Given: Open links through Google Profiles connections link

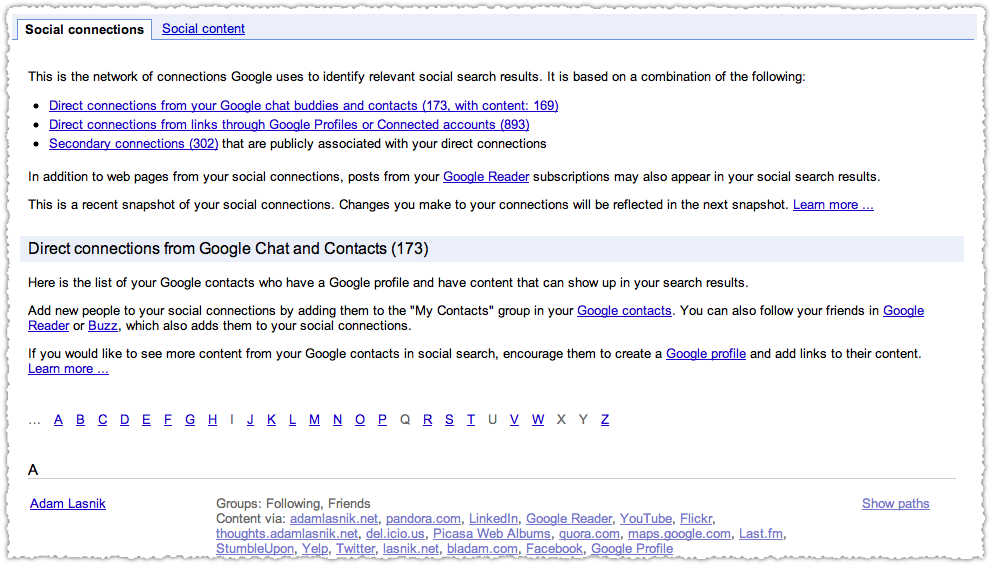Looking at the screenshot, I should 289,125.
